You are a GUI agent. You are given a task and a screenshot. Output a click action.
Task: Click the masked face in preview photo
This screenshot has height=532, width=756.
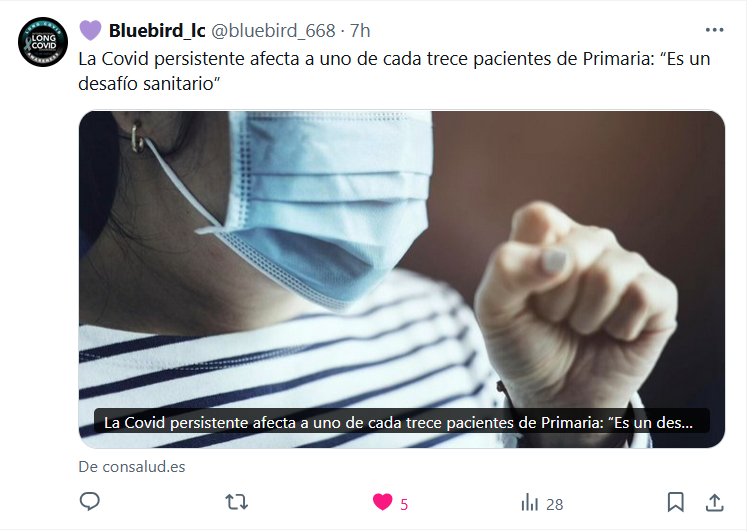tap(323, 203)
